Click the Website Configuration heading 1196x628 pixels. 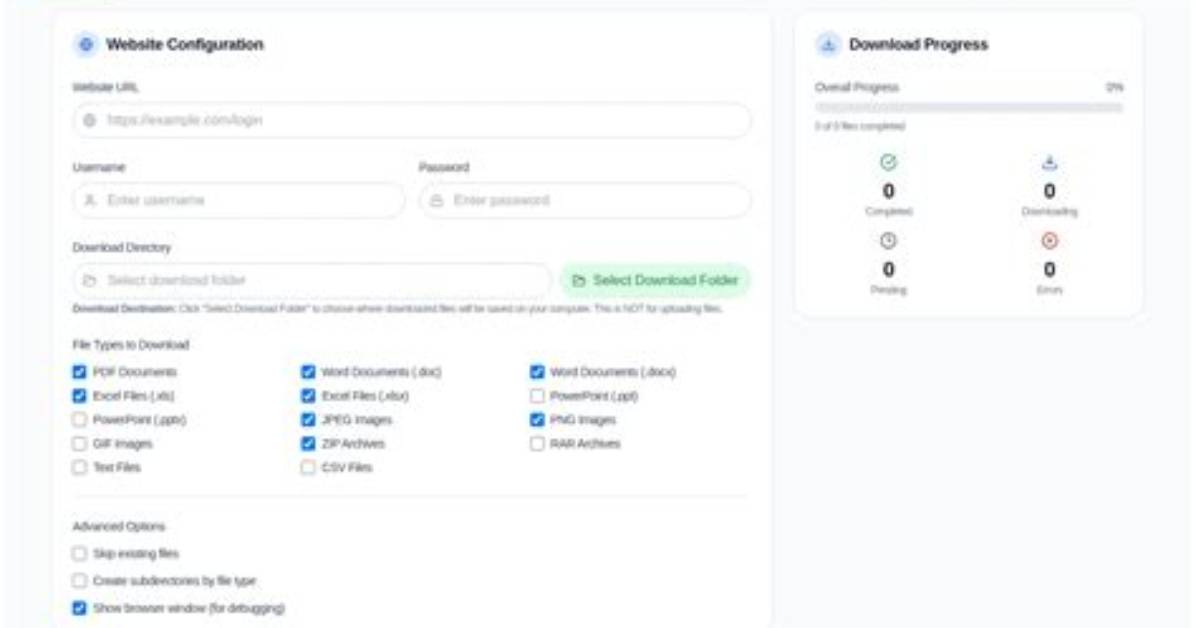(185, 44)
